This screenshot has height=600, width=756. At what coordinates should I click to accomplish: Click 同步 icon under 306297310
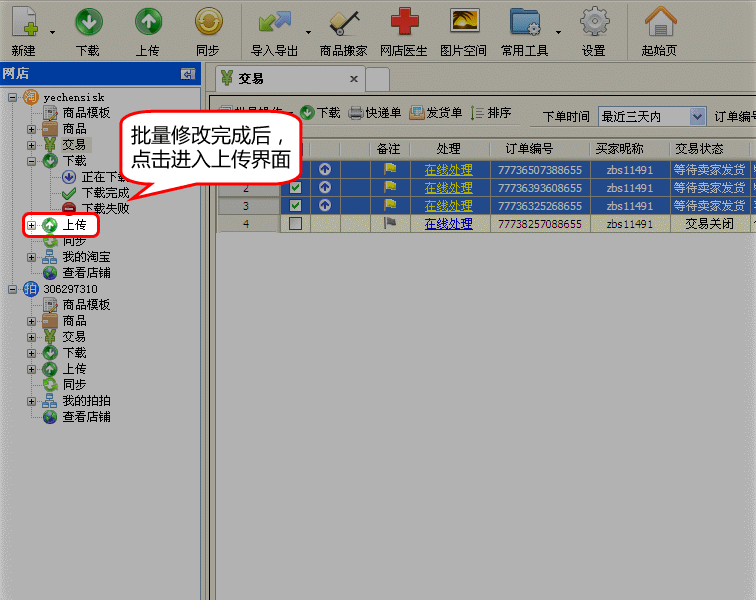pyautogui.click(x=50, y=385)
